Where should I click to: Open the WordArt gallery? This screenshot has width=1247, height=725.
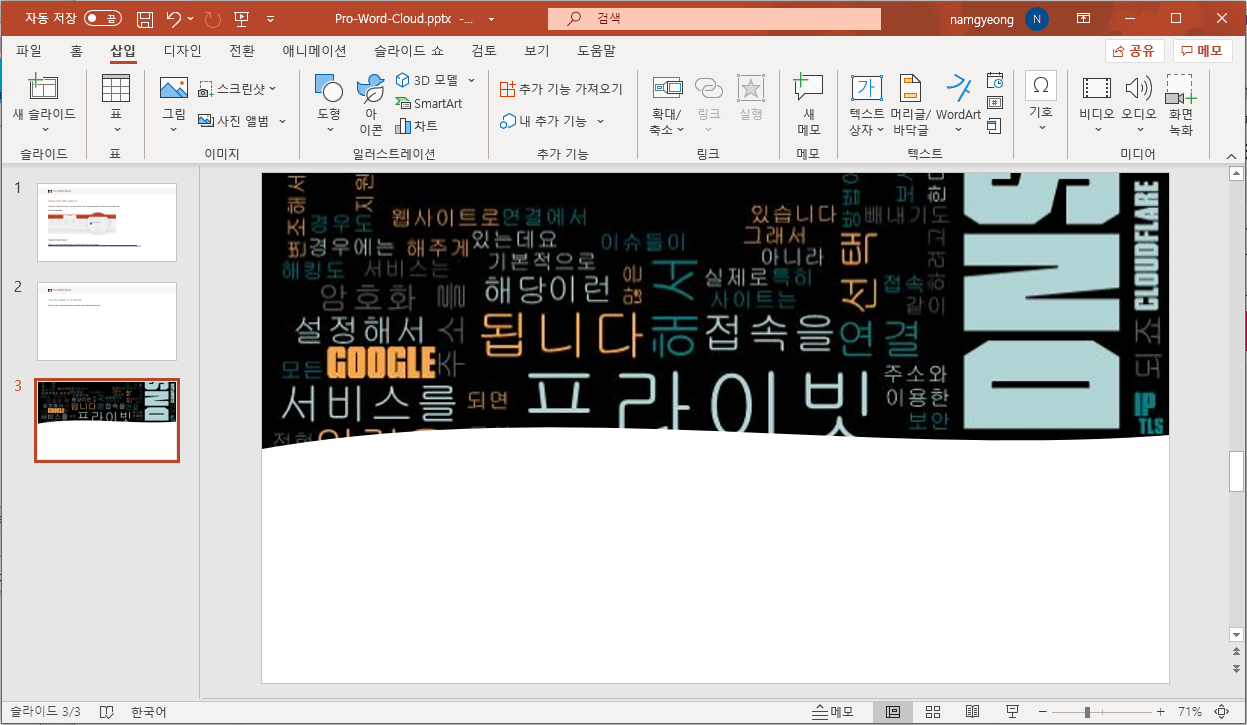coord(958,103)
